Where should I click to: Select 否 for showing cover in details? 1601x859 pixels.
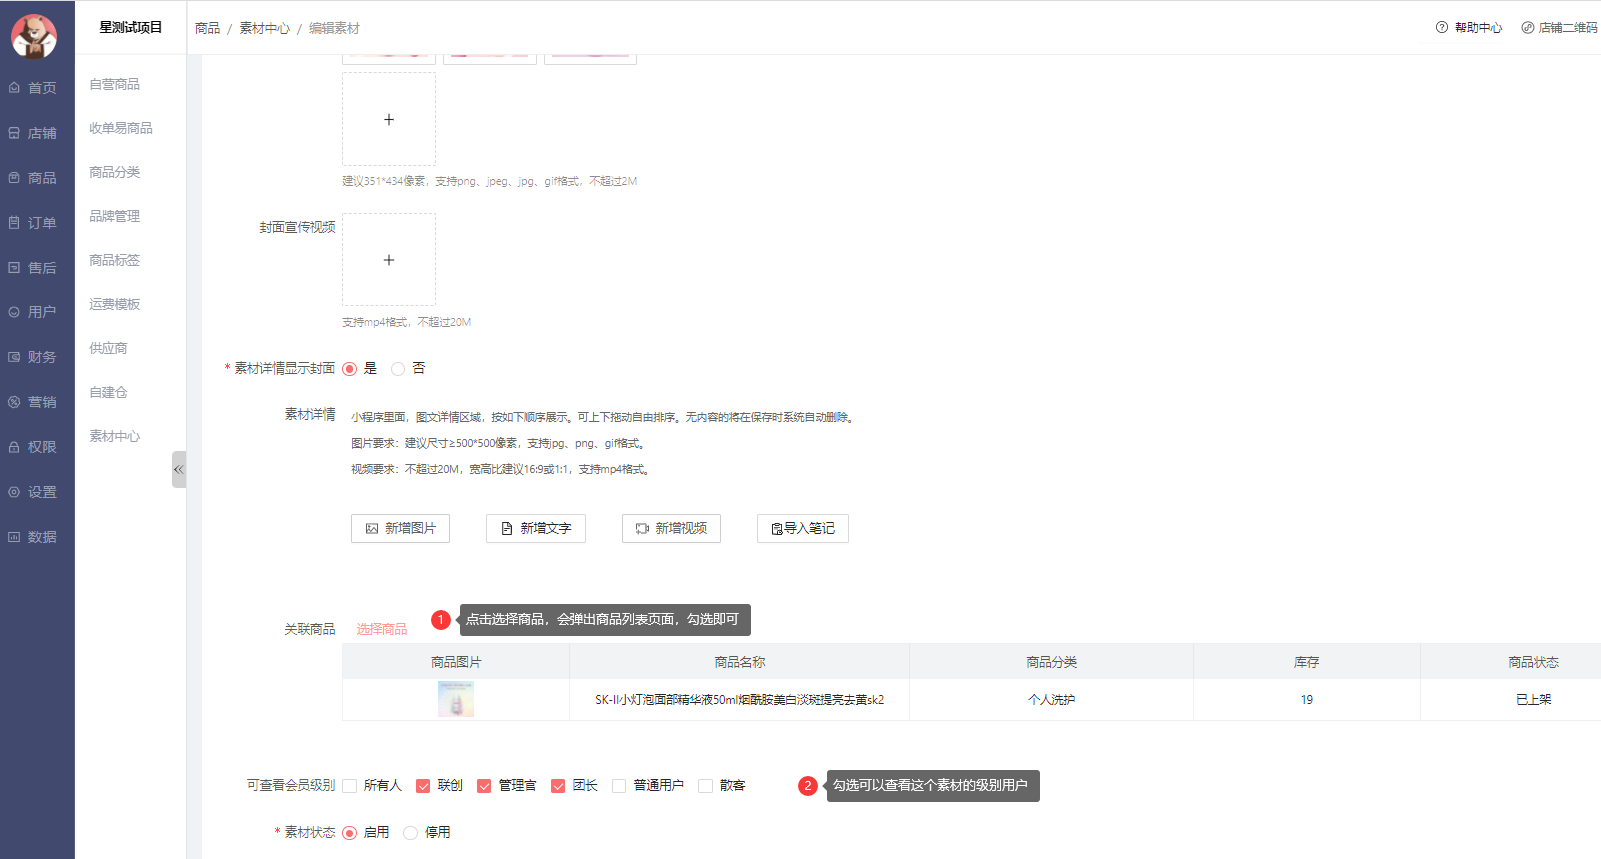(398, 369)
